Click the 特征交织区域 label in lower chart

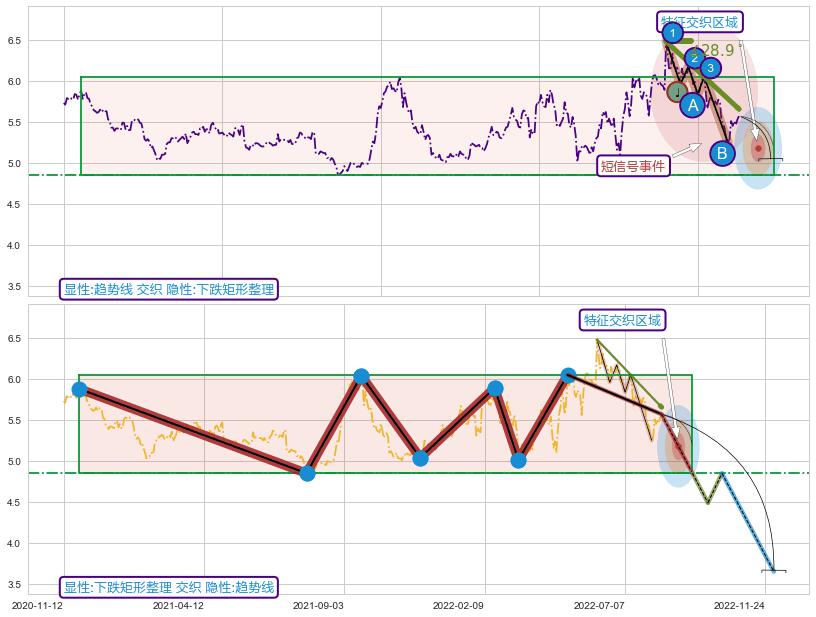point(623,320)
